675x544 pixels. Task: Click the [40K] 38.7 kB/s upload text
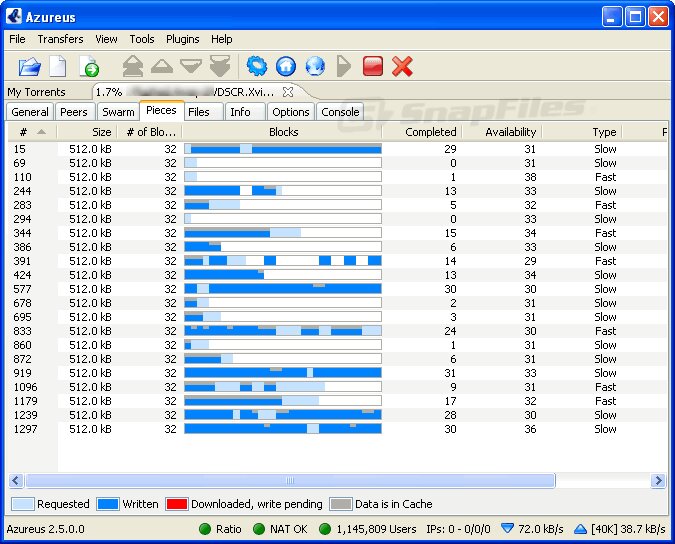[x=628, y=529]
